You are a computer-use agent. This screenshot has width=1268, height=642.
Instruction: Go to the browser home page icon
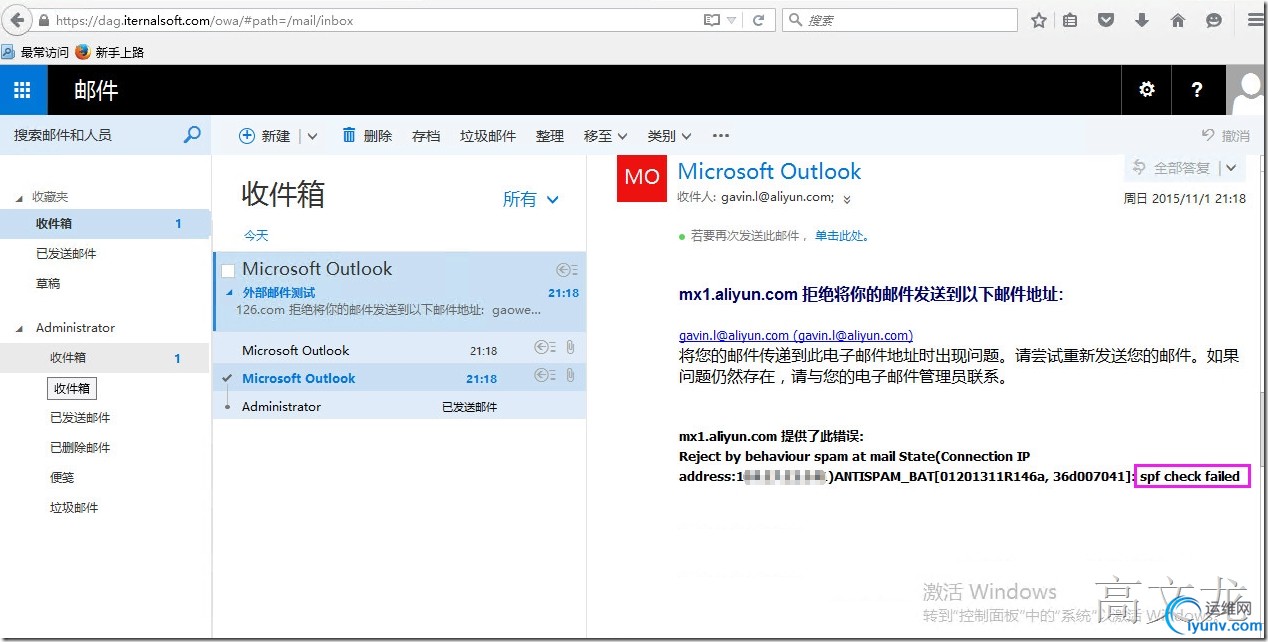pos(1178,20)
